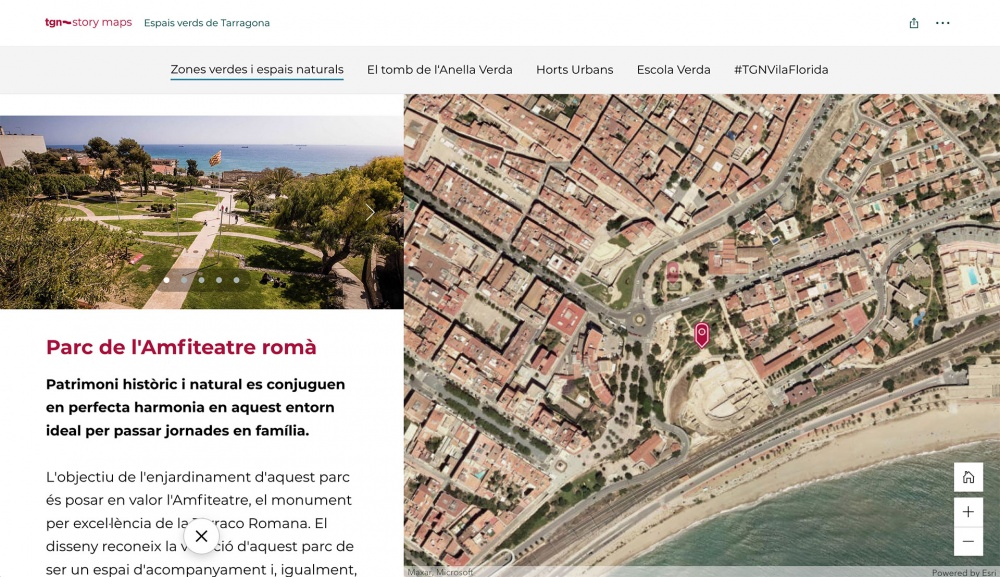Switch to the Horts Urbans tab
1000x577 pixels.
click(x=574, y=70)
